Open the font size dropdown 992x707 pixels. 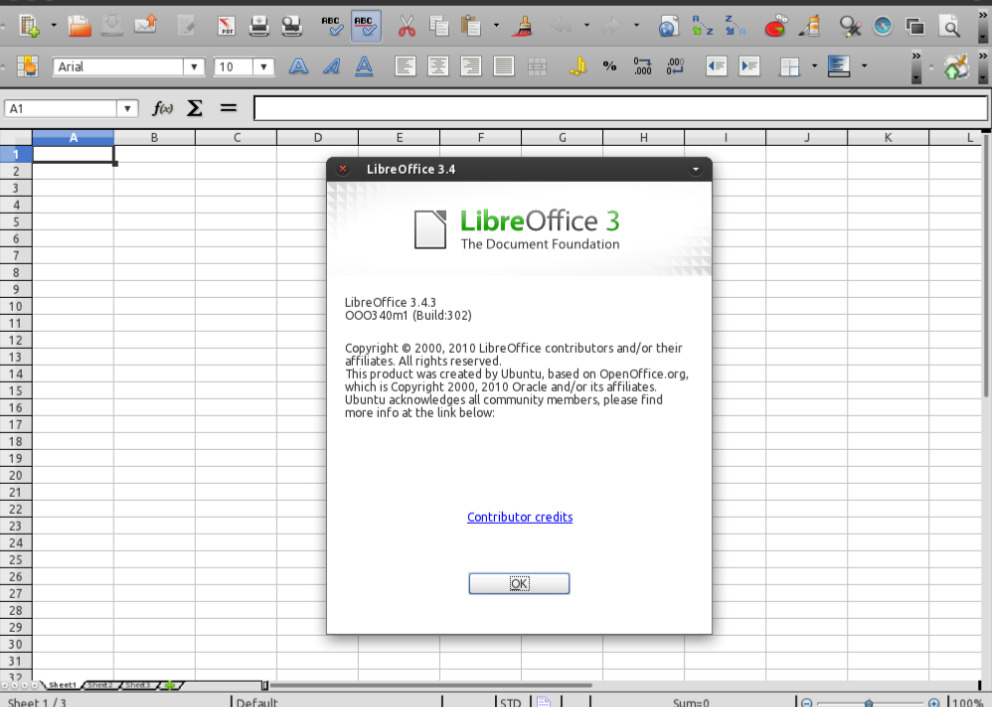pyautogui.click(x=263, y=66)
